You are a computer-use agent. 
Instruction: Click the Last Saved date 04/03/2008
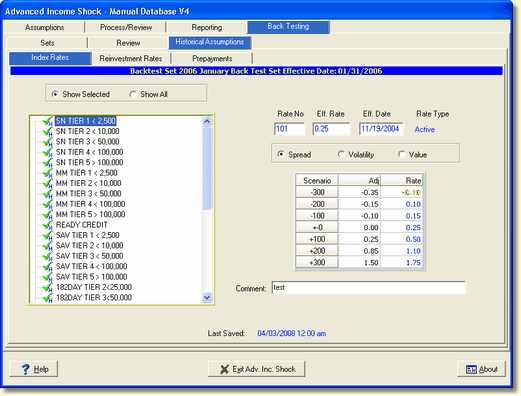click(292, 333)
